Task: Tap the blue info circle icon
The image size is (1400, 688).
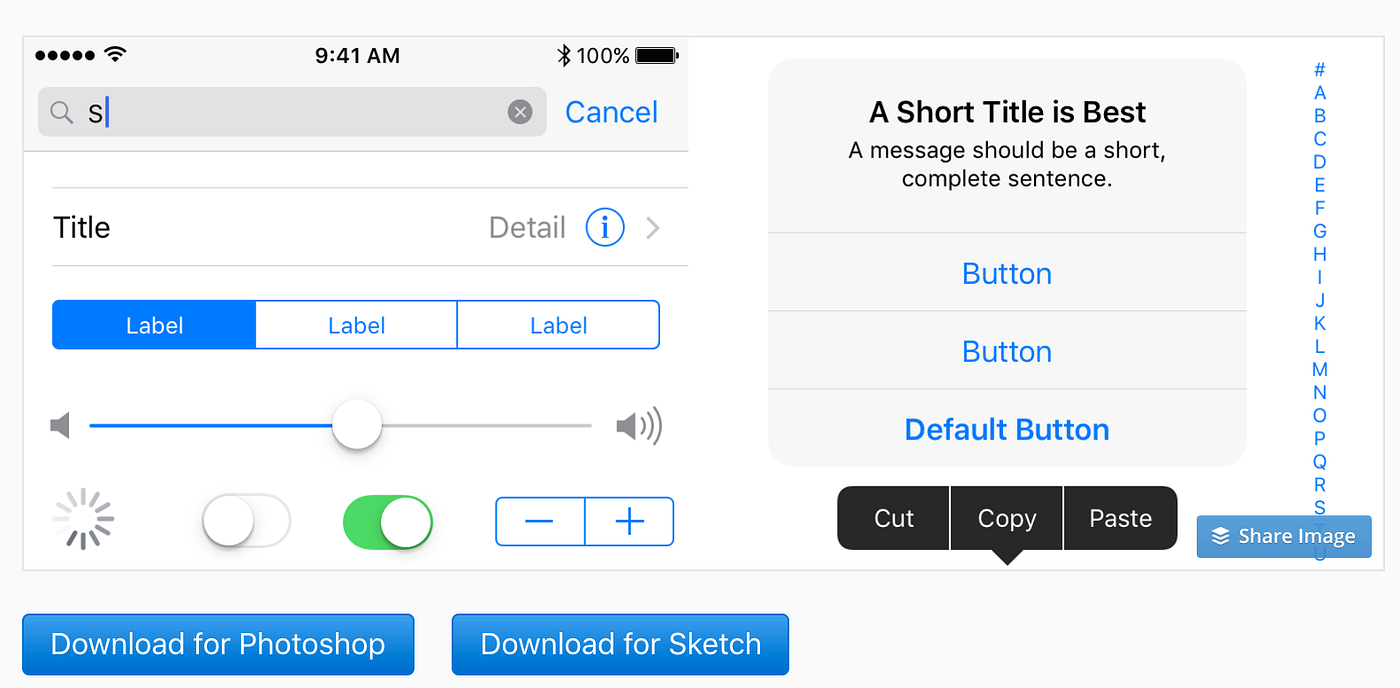Action: (605, 228)
